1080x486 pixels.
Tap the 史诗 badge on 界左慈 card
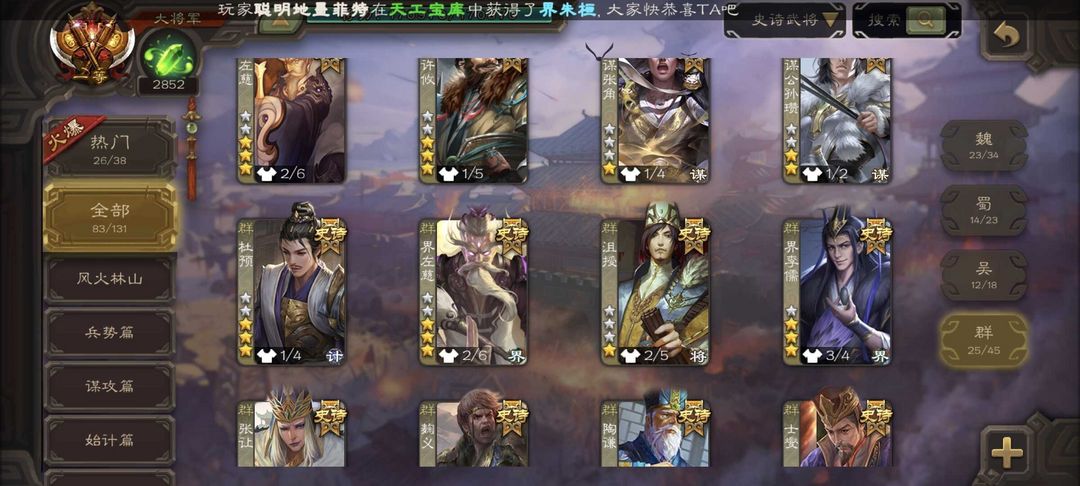point(512,235)
